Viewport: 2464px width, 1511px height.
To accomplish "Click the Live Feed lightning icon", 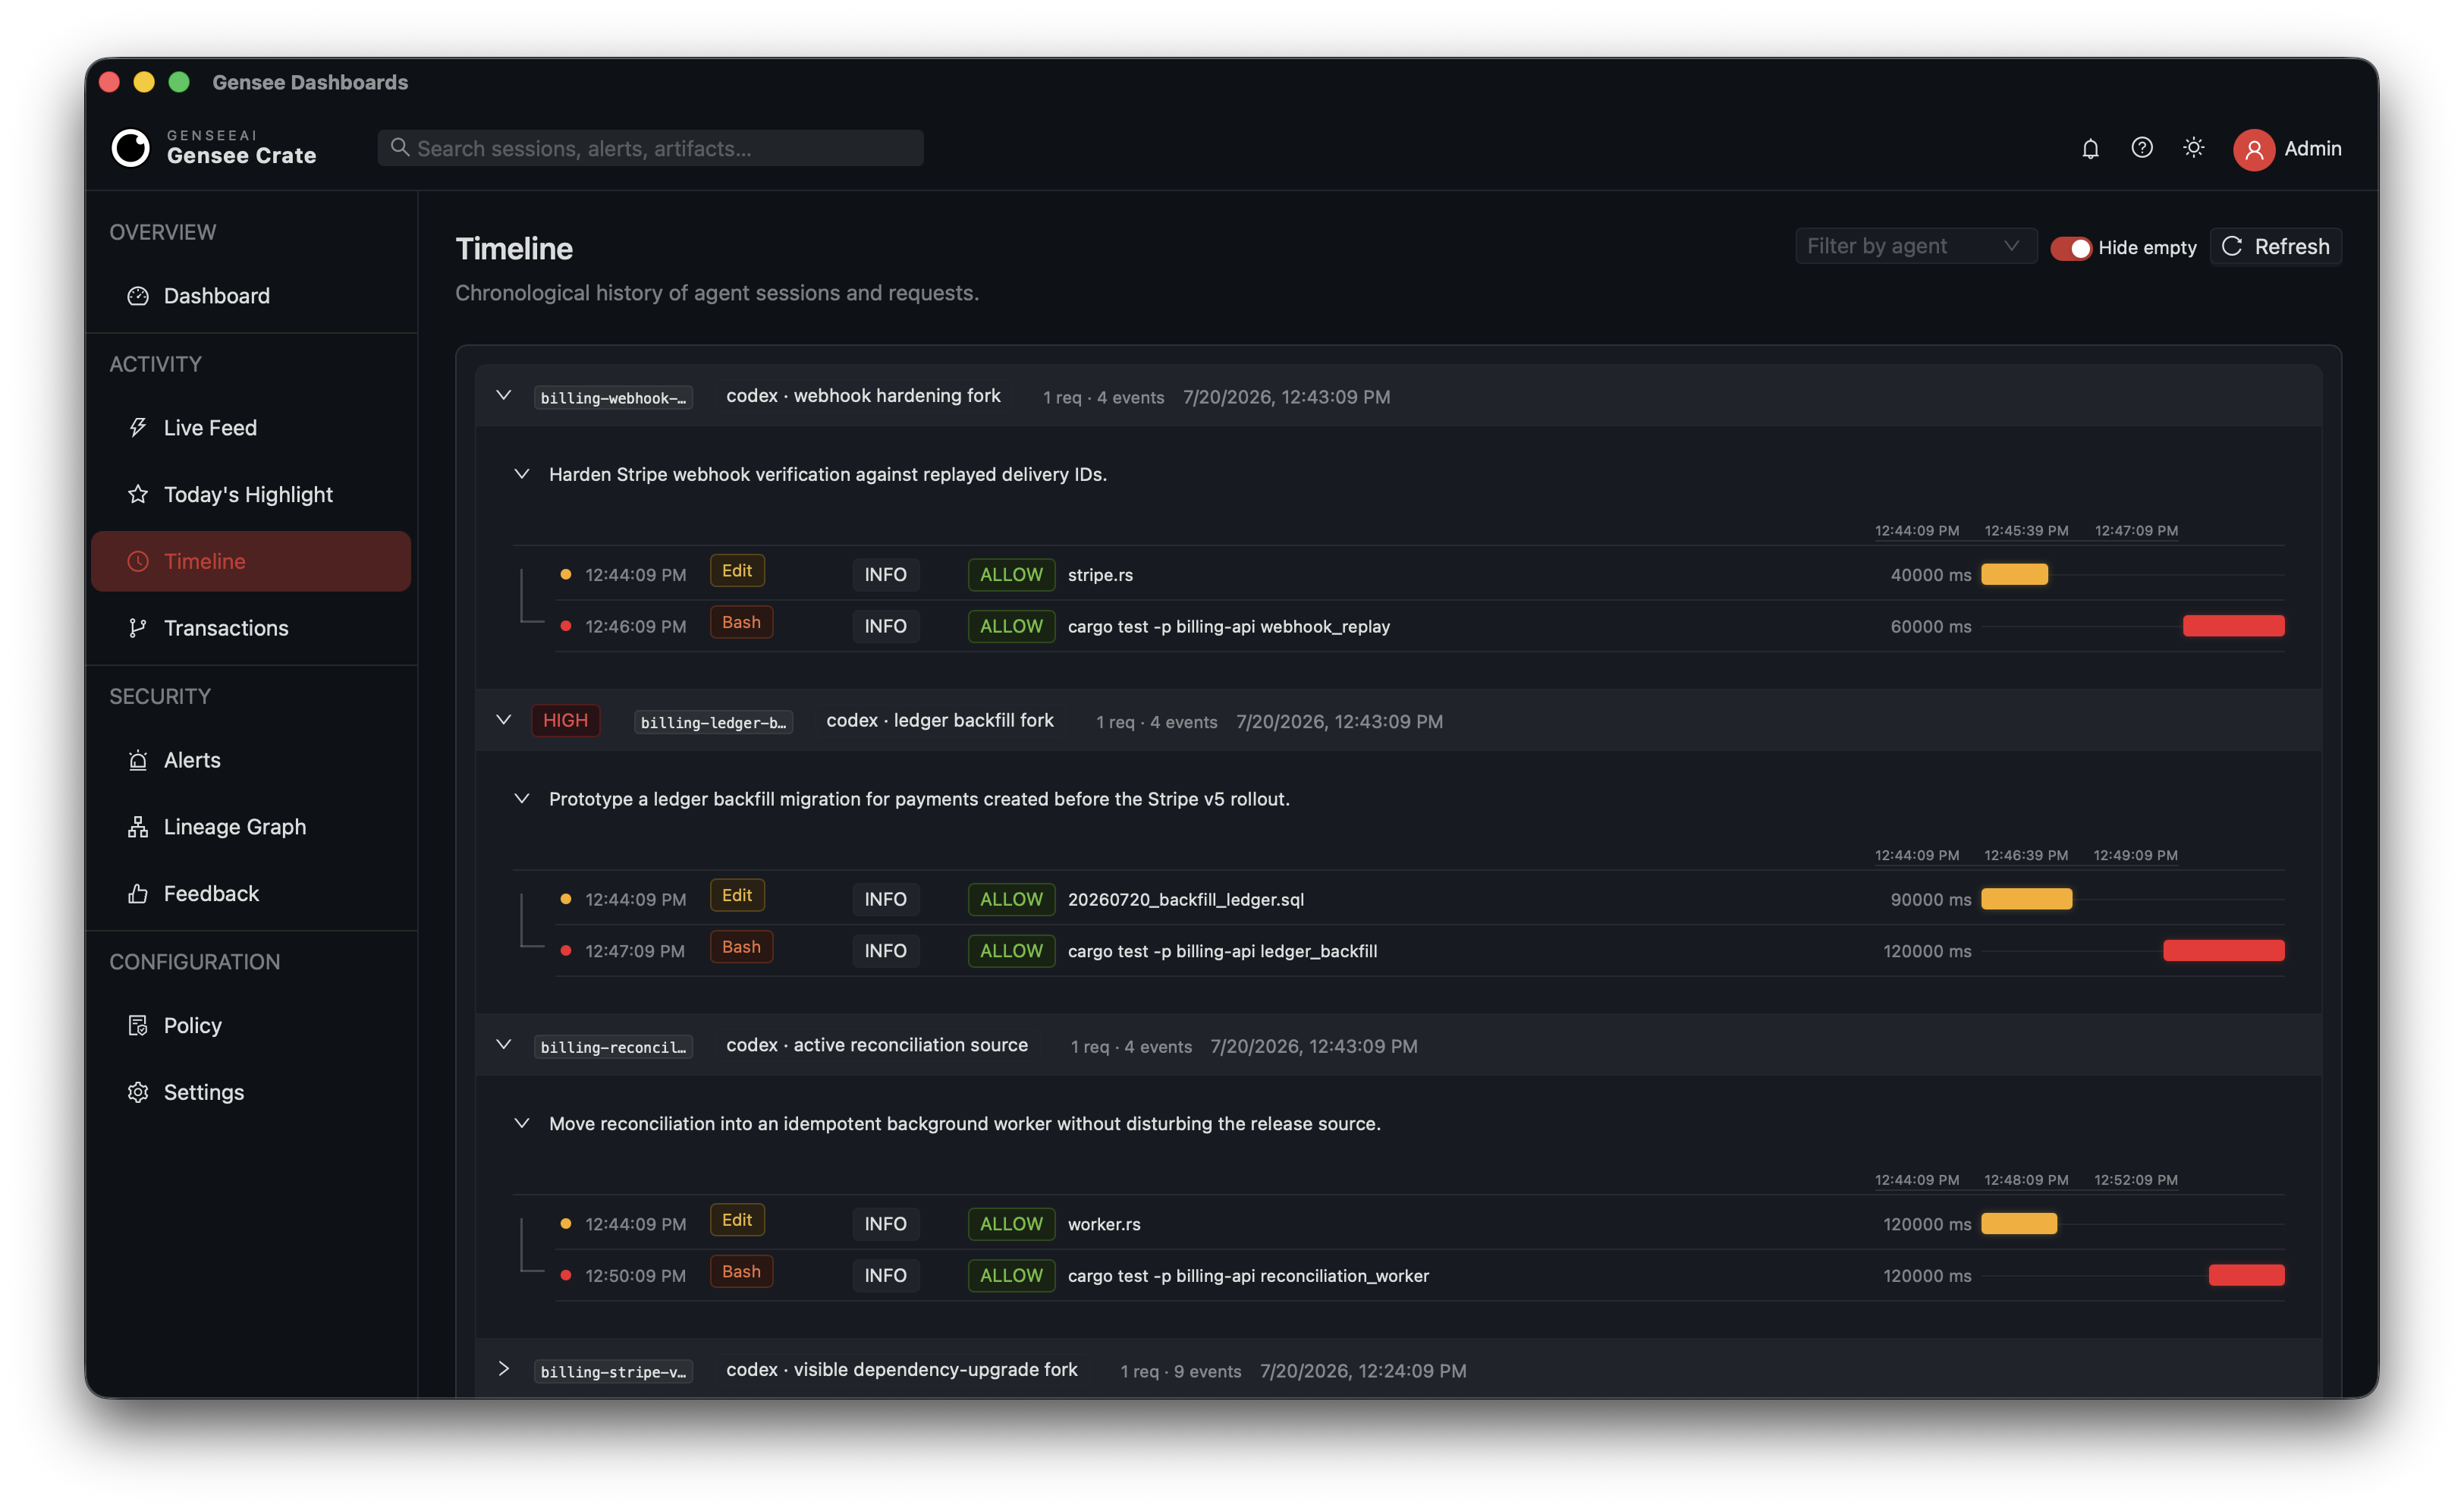I will point(138,428).
